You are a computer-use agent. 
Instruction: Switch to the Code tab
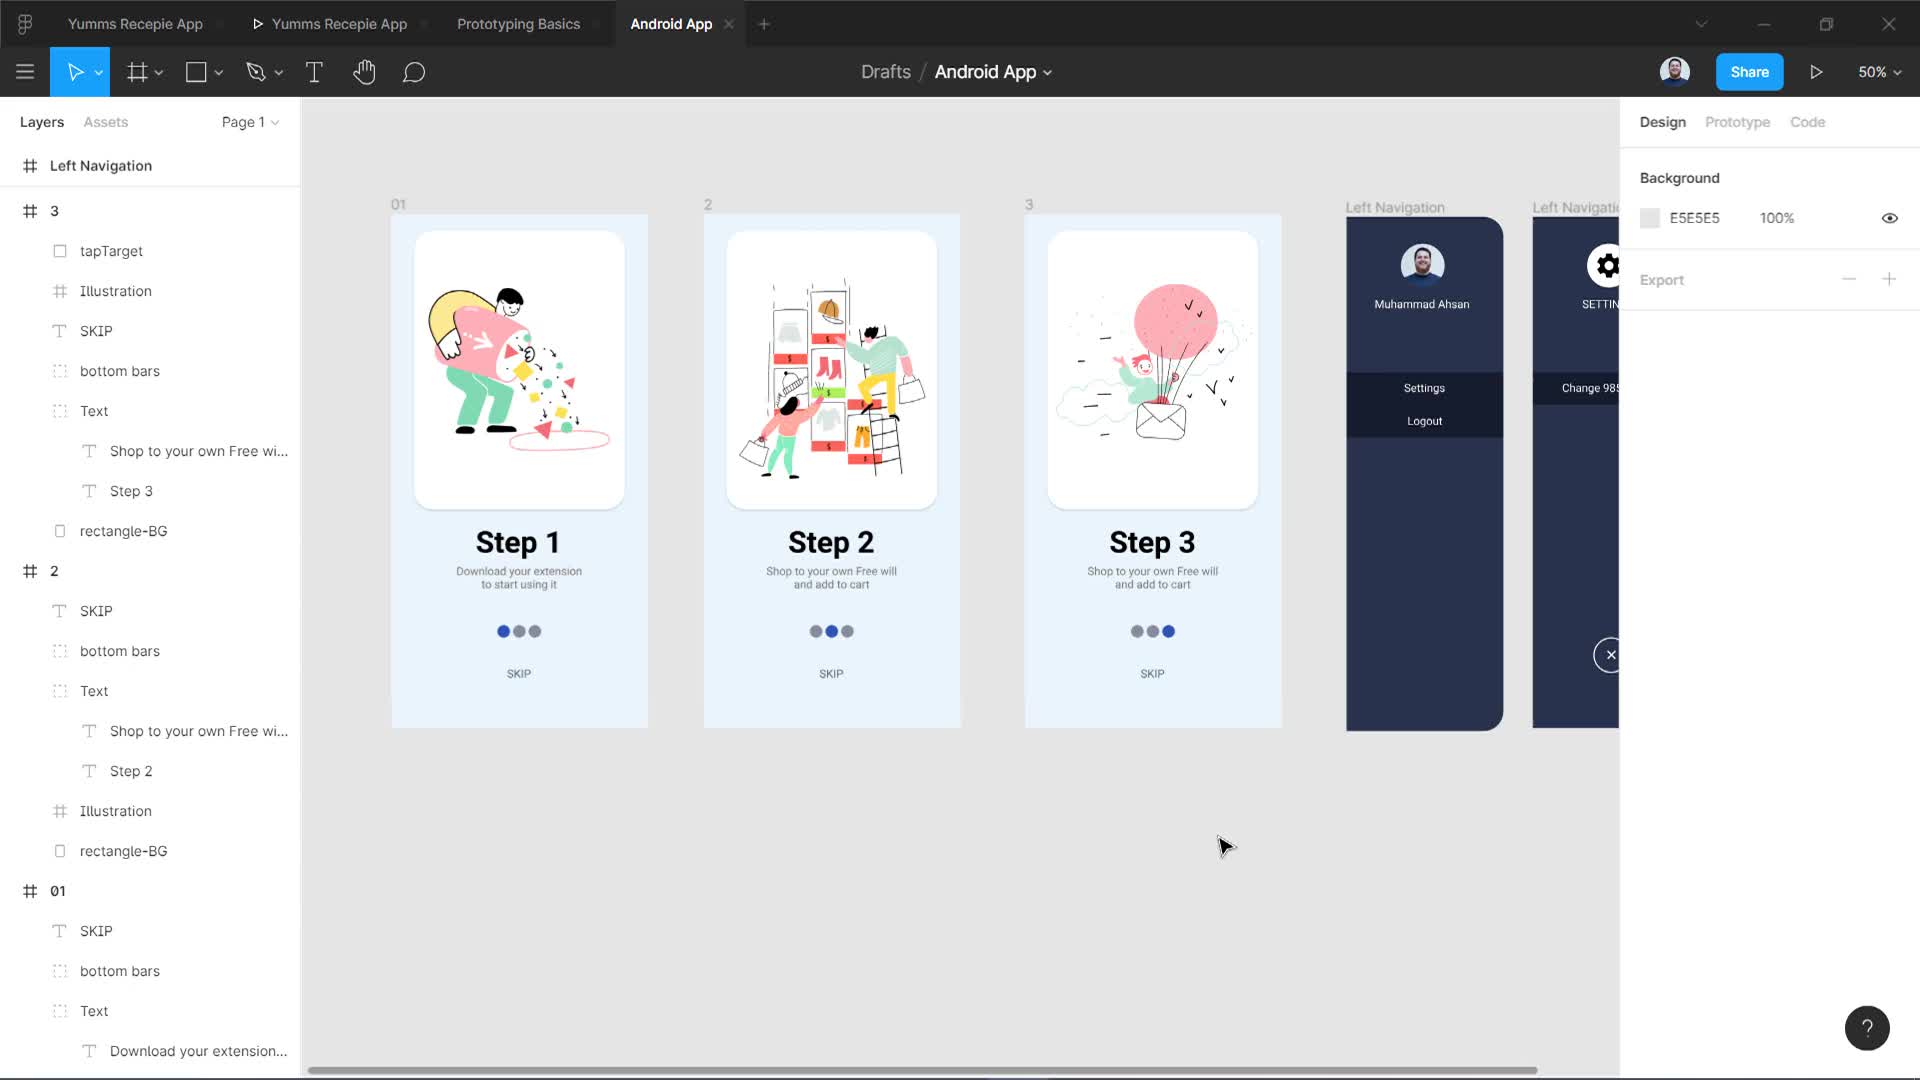click(1807, 121)
